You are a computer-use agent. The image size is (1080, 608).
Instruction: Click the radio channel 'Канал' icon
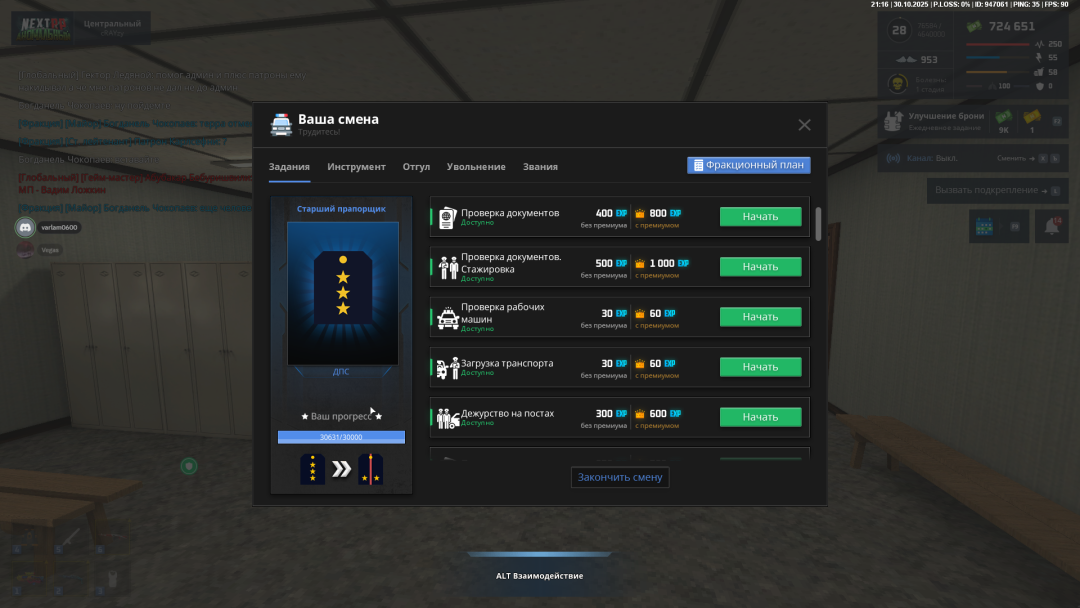tap(893, 158)
